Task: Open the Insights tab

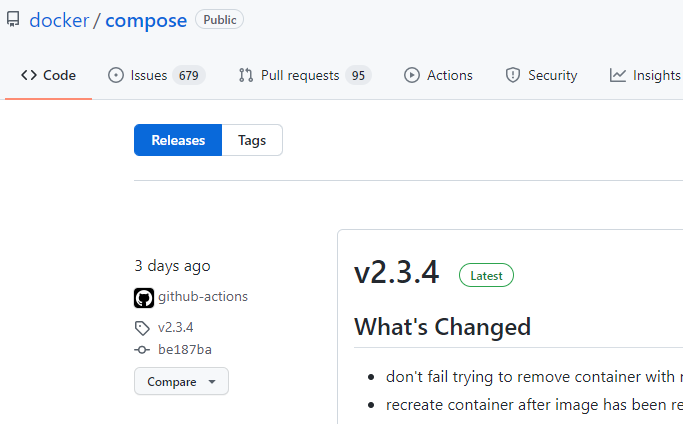Action: (x=646, y=75)
